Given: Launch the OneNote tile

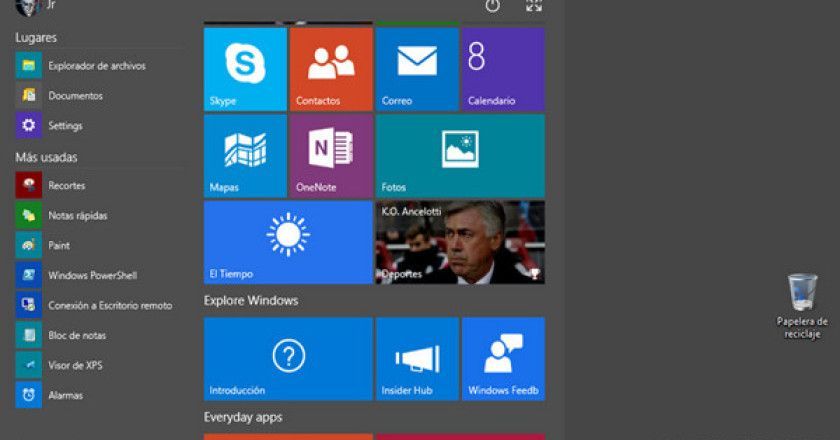Looking at the screenshot, I should [x=331, y=156].
